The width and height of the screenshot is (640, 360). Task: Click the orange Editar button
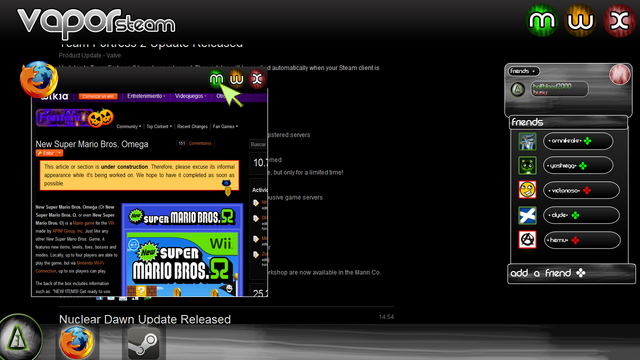point(46,153)
